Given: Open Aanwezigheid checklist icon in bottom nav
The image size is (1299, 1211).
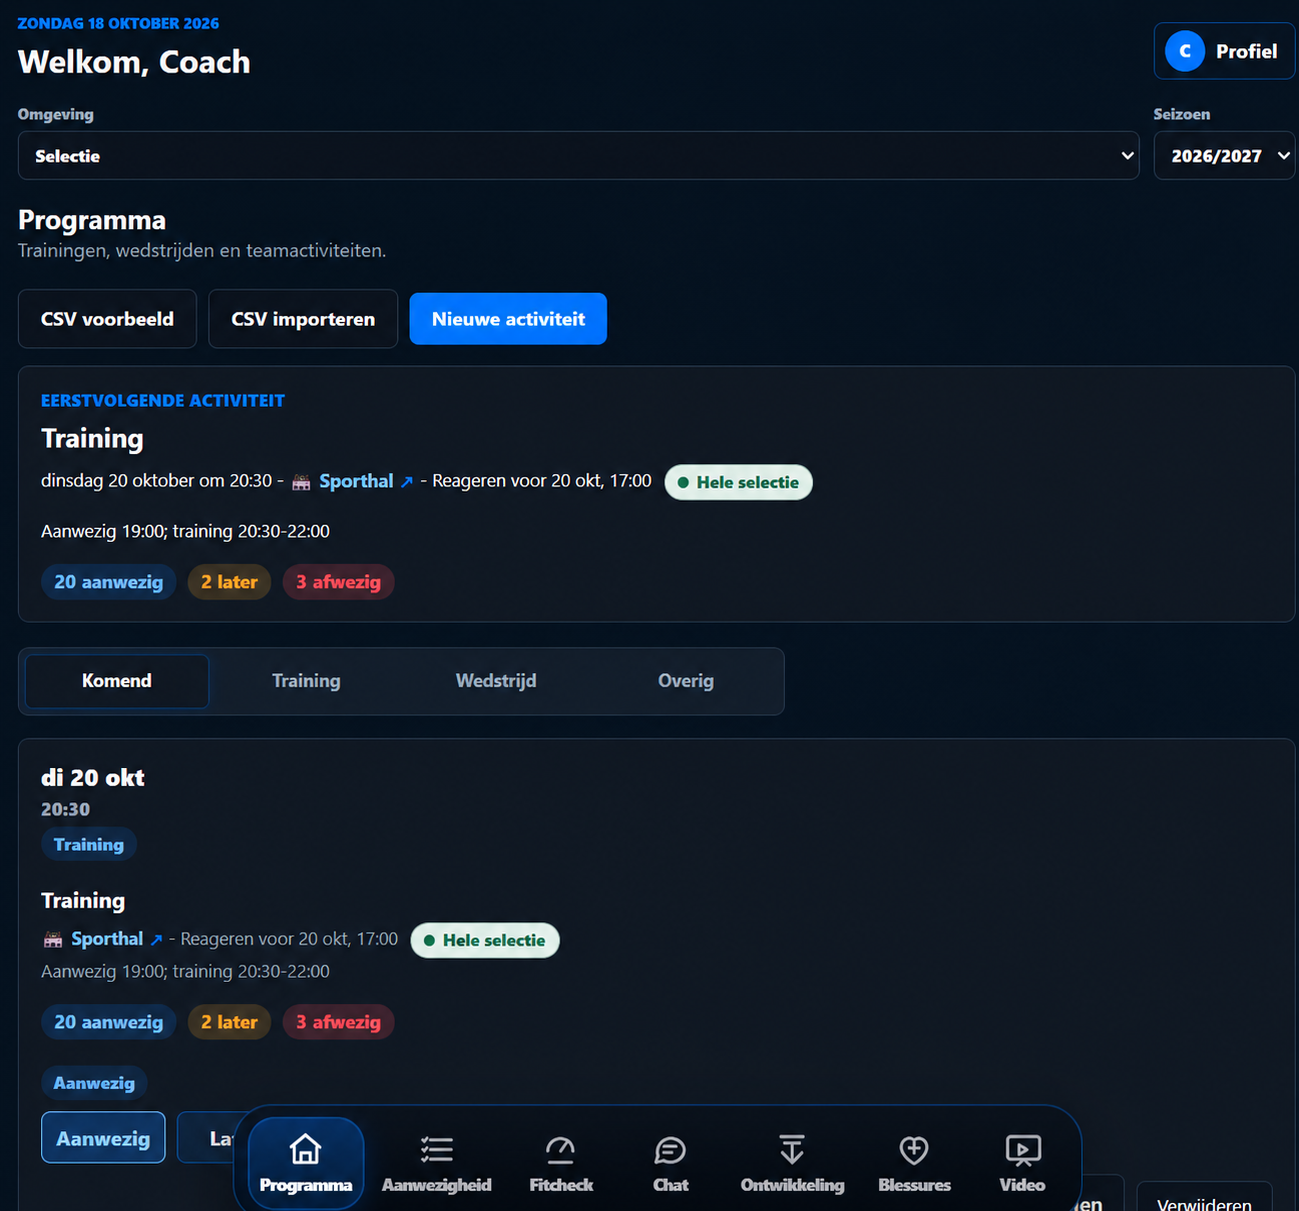Looking at the screenshot, I should (437, 1150).
